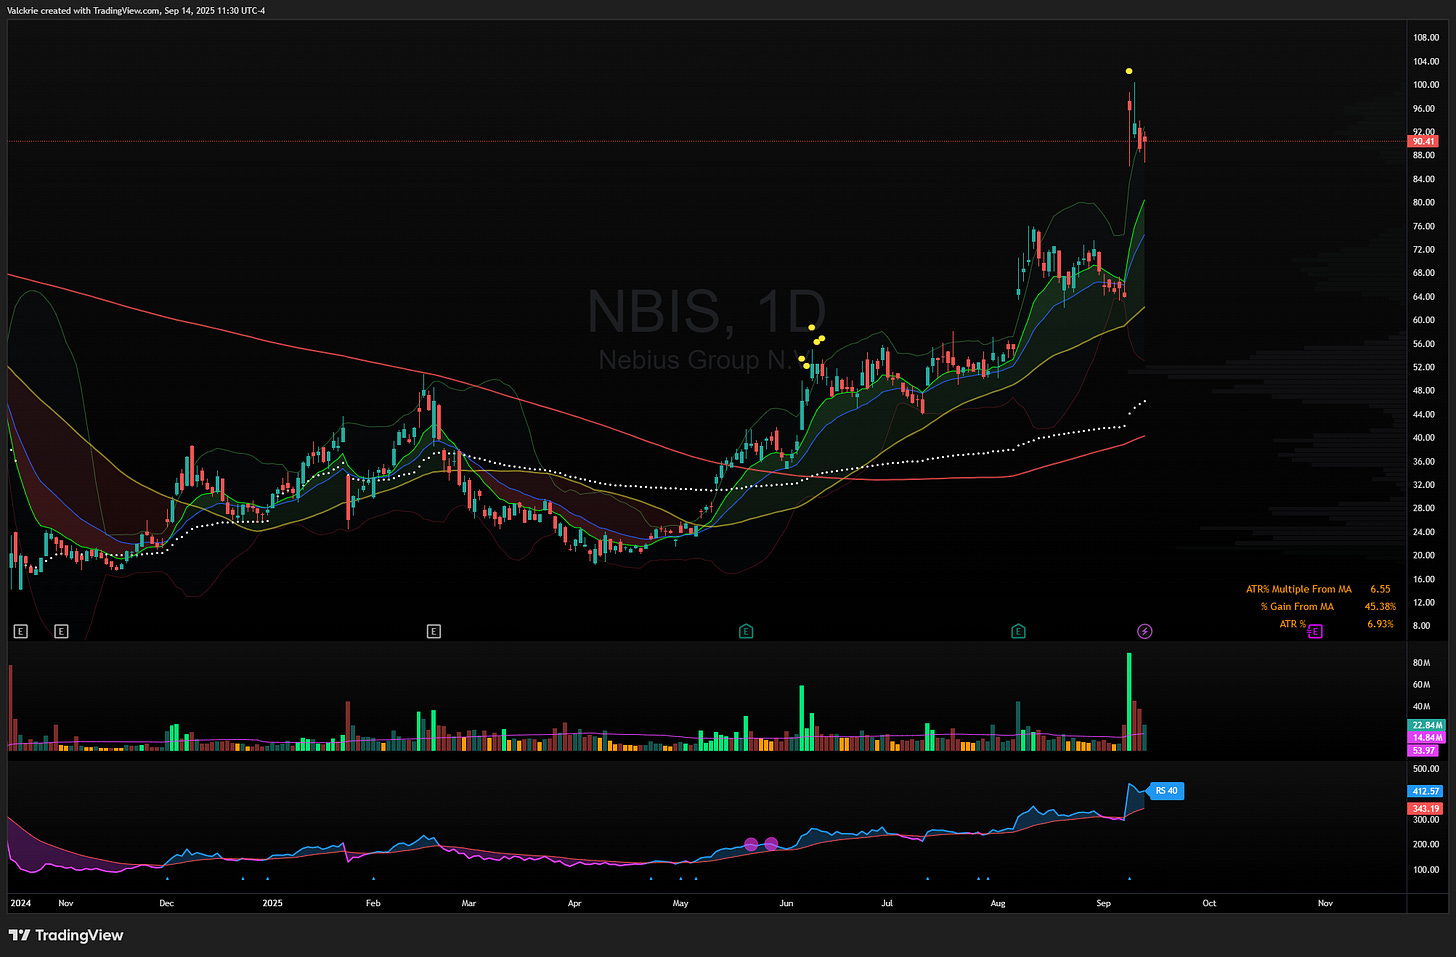Click the ATR % label text
Screen dimensions: 1456x957
[x=1292, y=624]
